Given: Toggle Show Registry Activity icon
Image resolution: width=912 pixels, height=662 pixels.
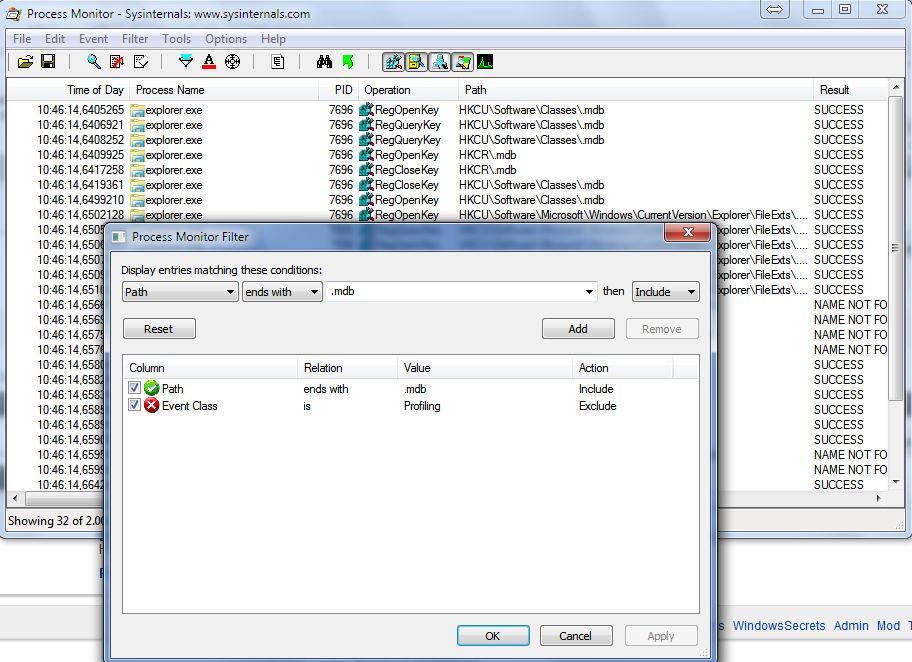Looking at the screenshot, I should point(393,62).
